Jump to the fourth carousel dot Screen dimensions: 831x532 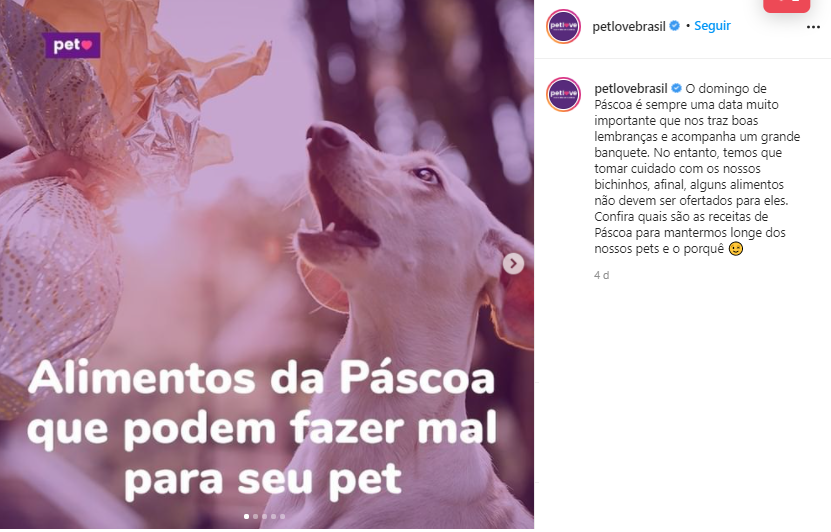pos(273,516)
